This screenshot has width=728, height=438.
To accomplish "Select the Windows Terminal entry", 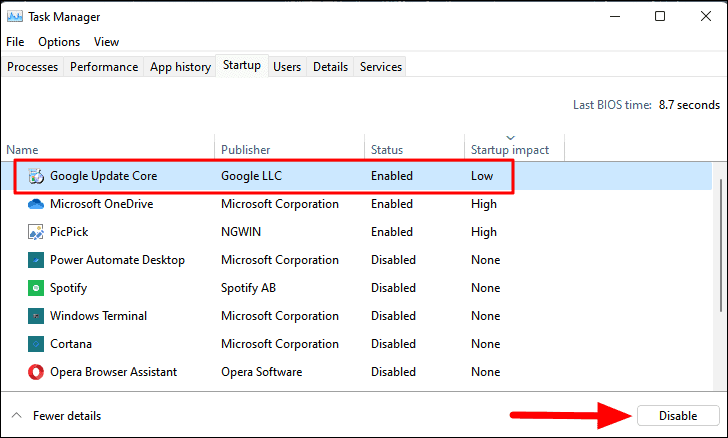I will (98, 316).
